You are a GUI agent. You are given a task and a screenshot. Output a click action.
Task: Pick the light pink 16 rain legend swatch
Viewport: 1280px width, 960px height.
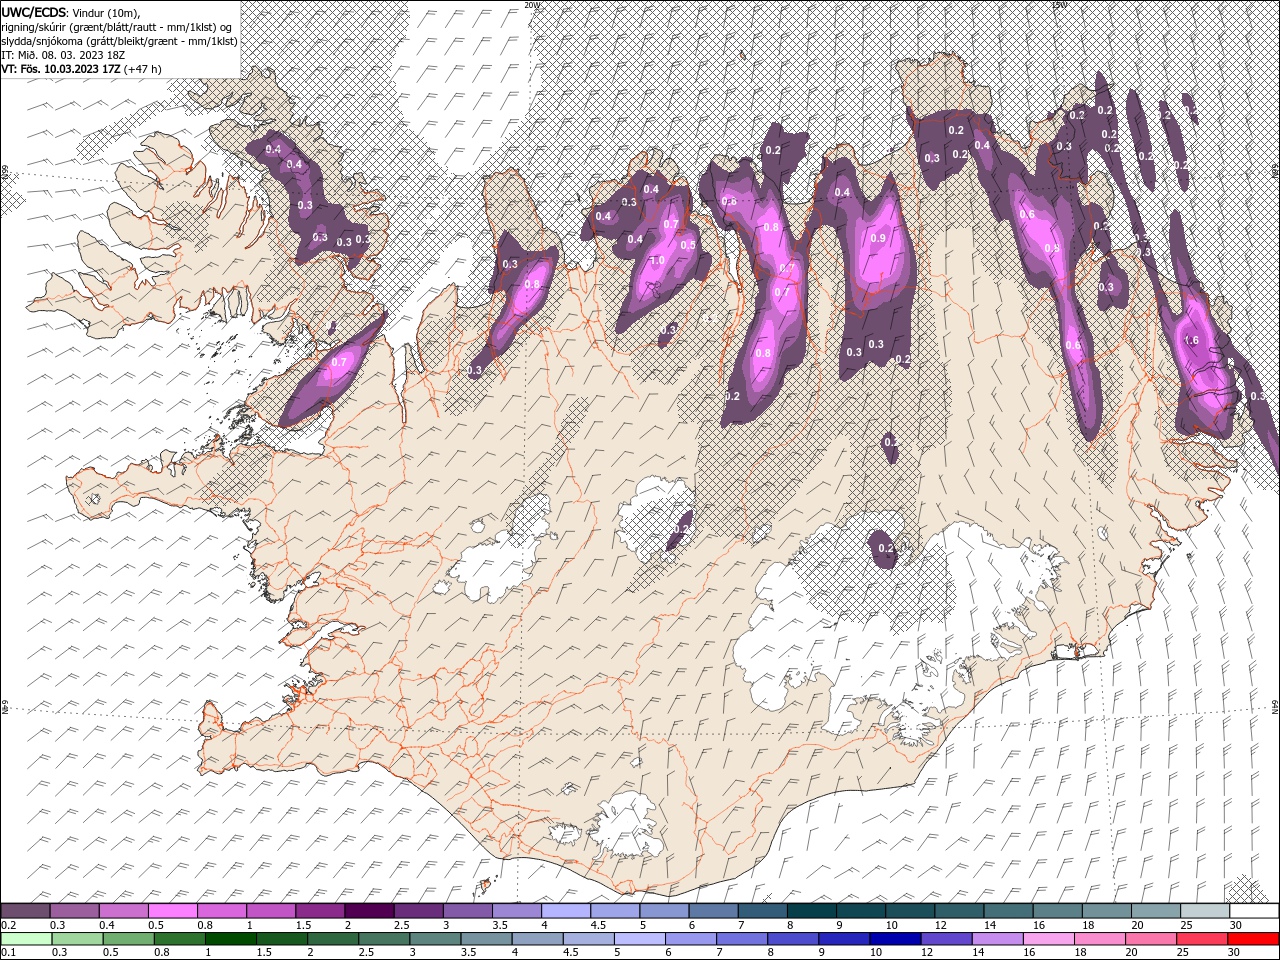click(1048, 939)
